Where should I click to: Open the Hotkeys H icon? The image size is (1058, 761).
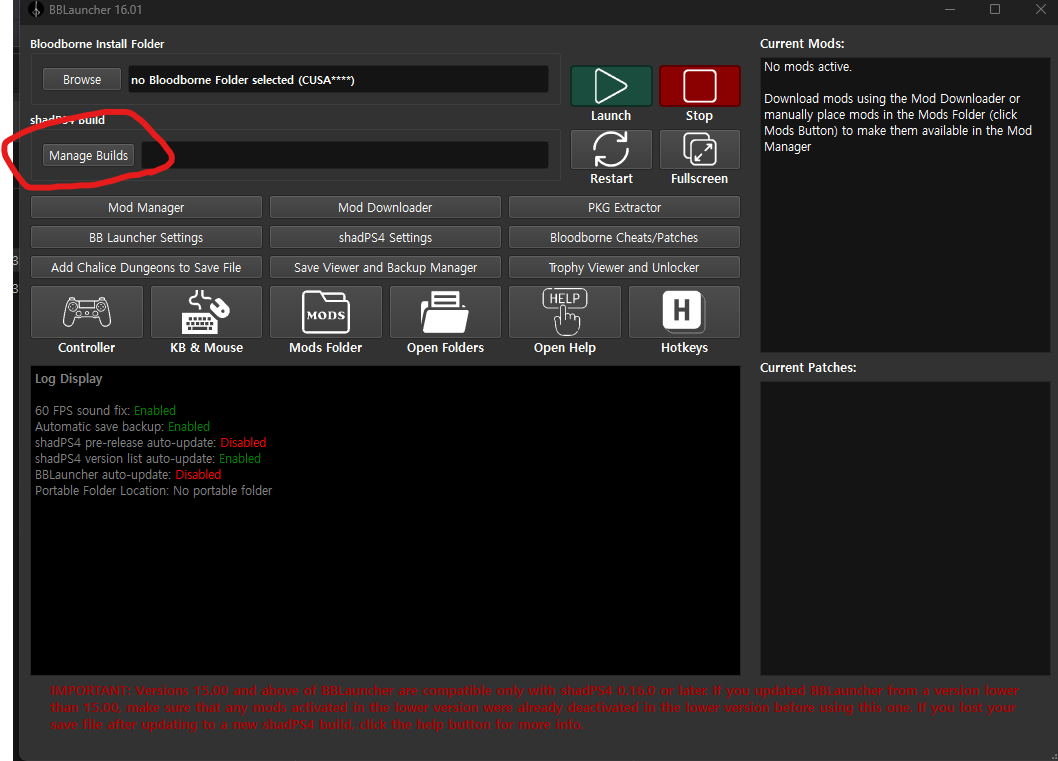pos(684,312)
